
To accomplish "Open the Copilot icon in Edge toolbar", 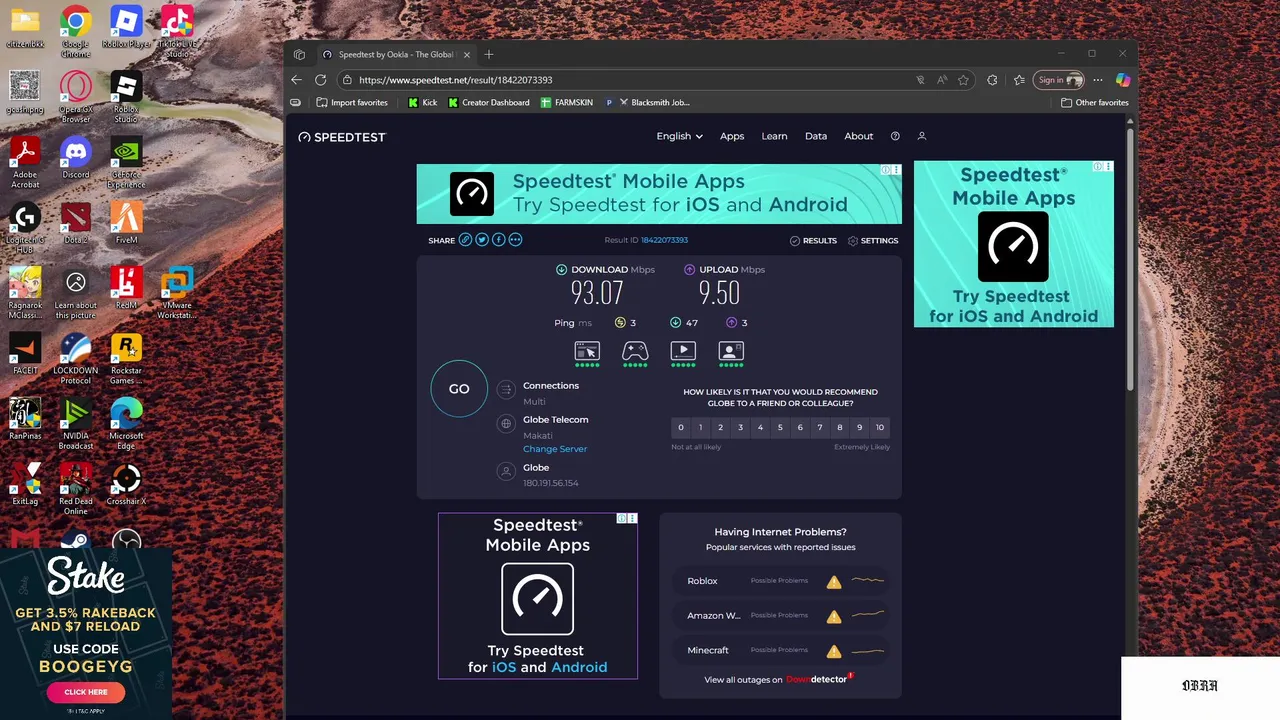I will coord(1123,80).
